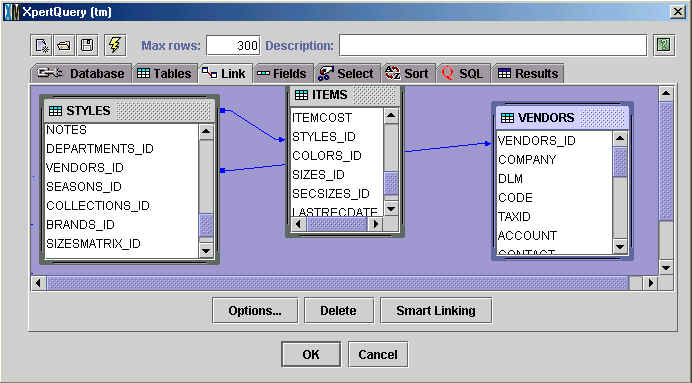Click the Save floppy disk icon
Screen dimensions: 692x383
[x=87, y=45]
